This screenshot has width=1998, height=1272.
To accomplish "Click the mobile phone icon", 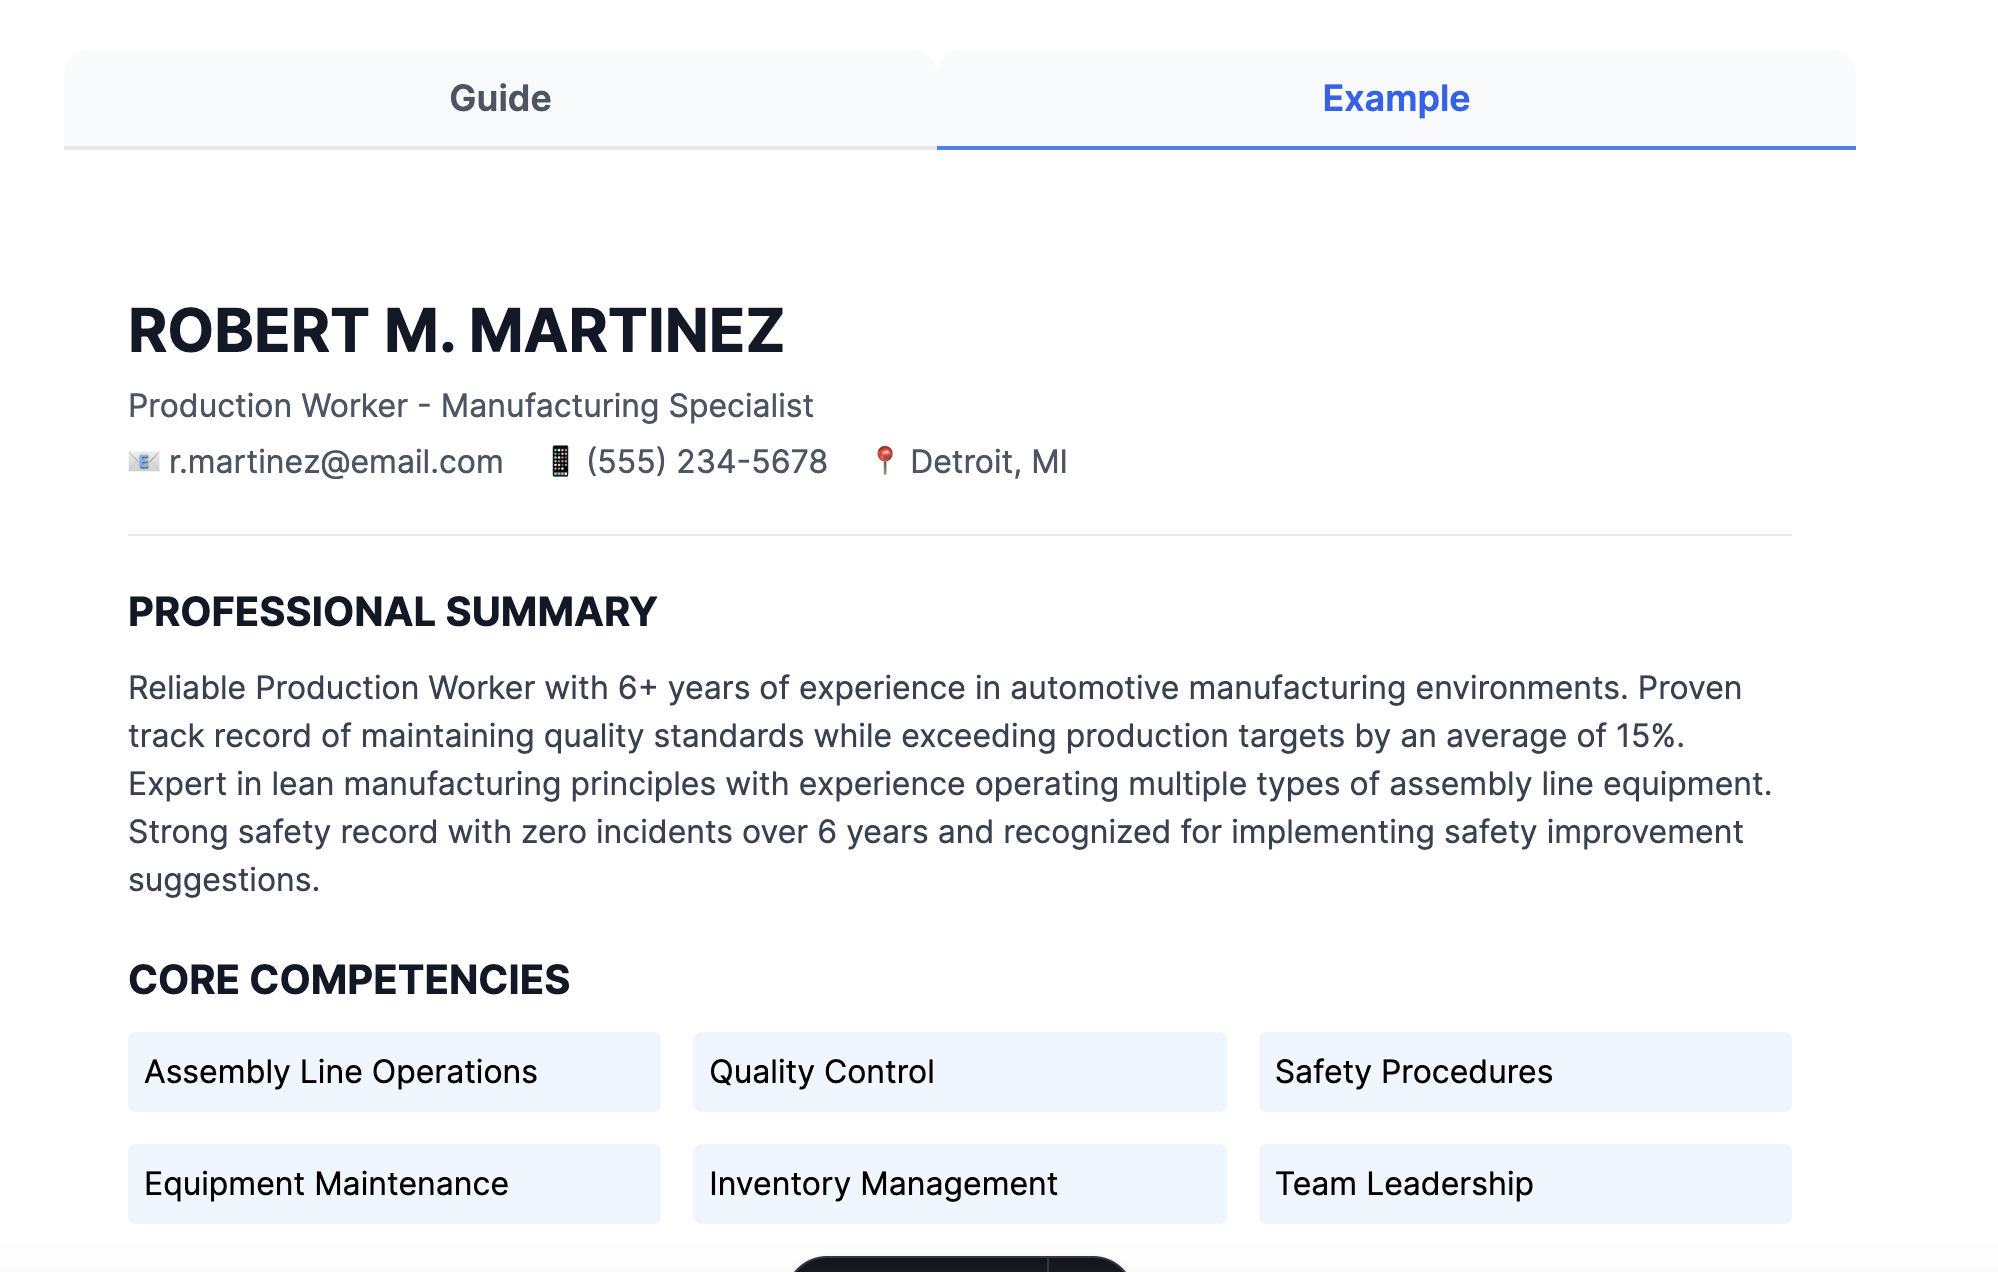I will [560, 461].
